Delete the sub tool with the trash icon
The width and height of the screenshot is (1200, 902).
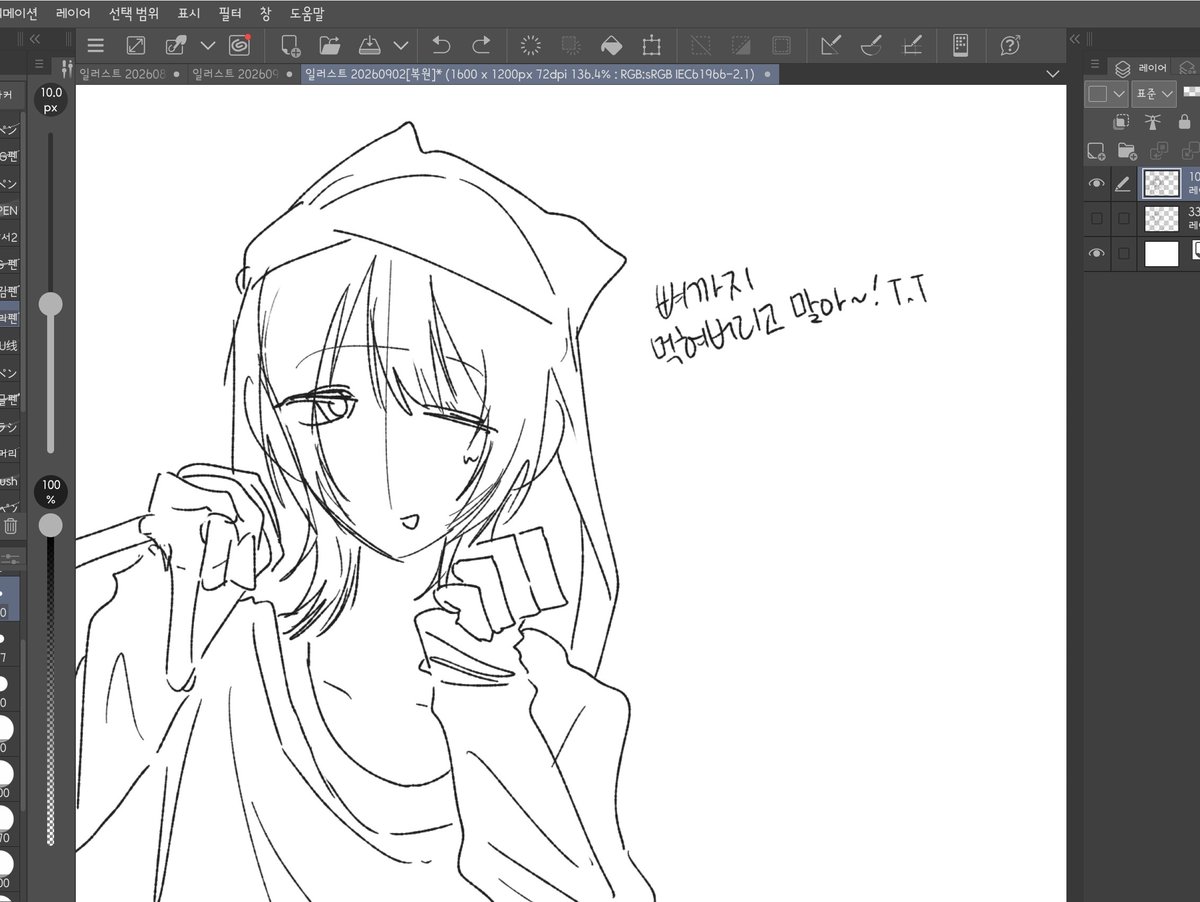pyautogui.click(x=10, y=526)
